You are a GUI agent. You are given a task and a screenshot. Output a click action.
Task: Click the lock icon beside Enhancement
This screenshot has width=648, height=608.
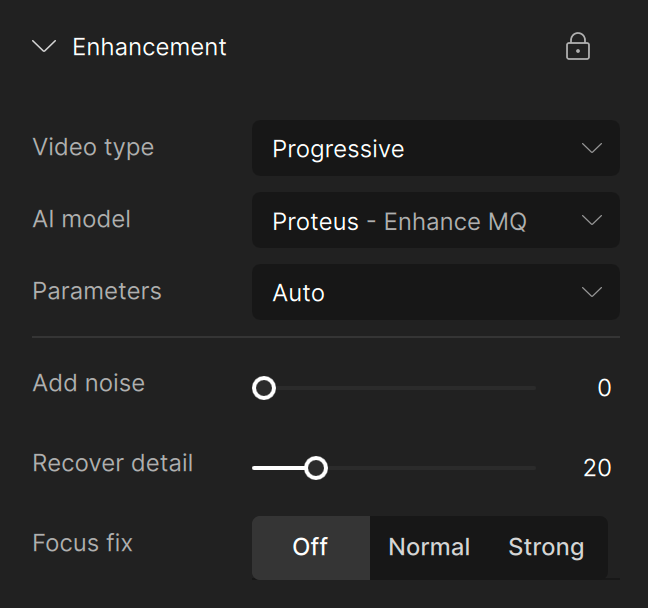[578, 47]
